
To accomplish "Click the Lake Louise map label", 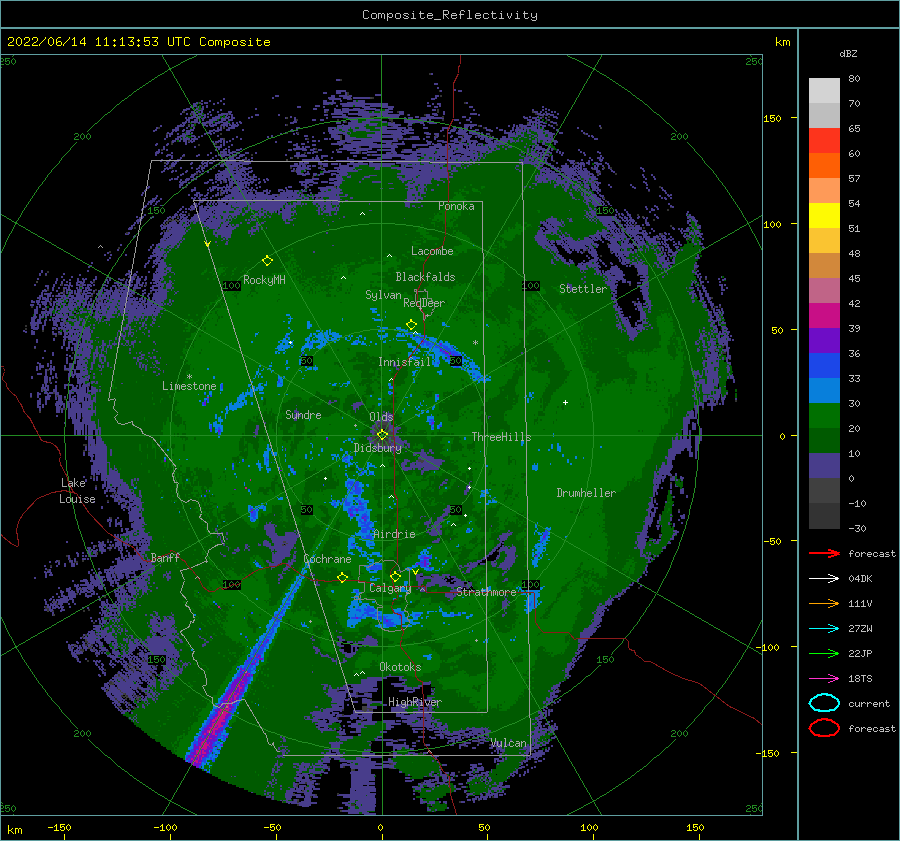I will 77,491.
